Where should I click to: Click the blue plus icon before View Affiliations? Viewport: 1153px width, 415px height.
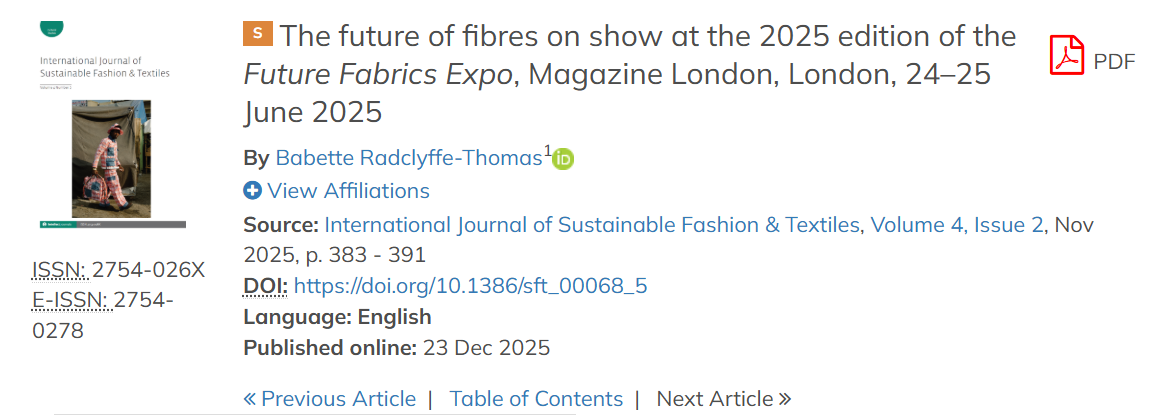(253, 190)
